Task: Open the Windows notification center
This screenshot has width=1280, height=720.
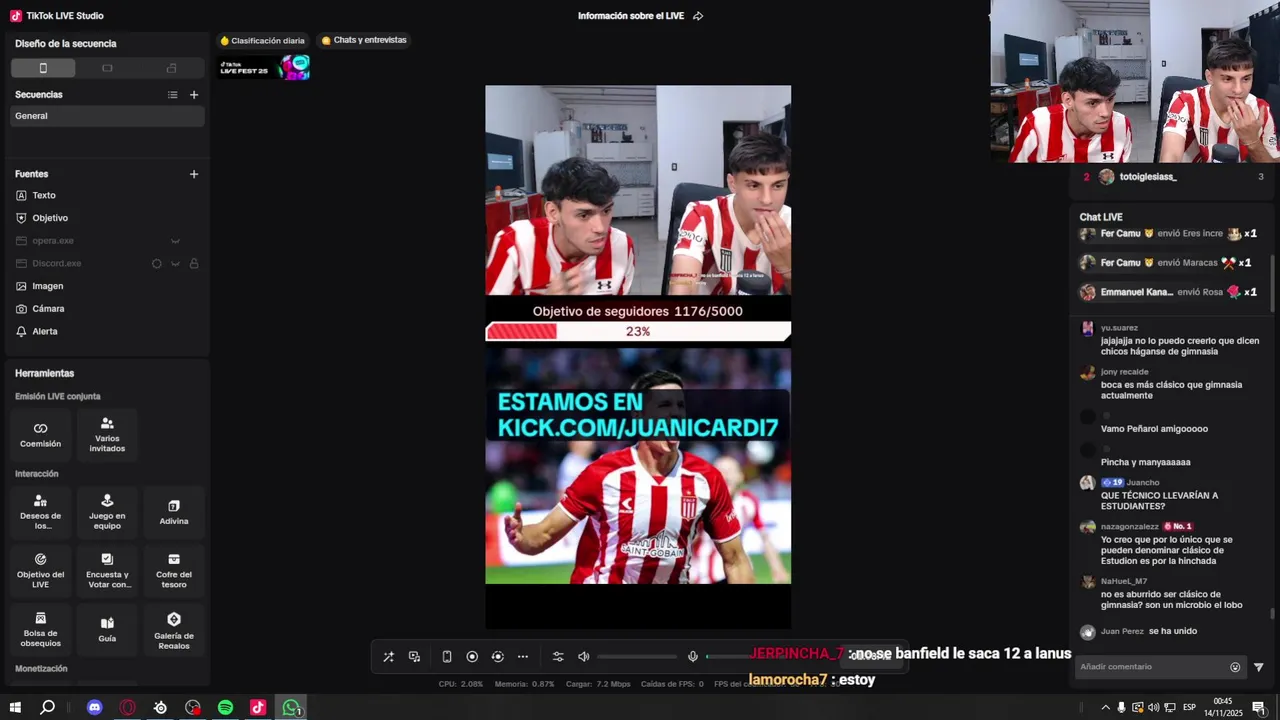Action: click(1259, 707)
